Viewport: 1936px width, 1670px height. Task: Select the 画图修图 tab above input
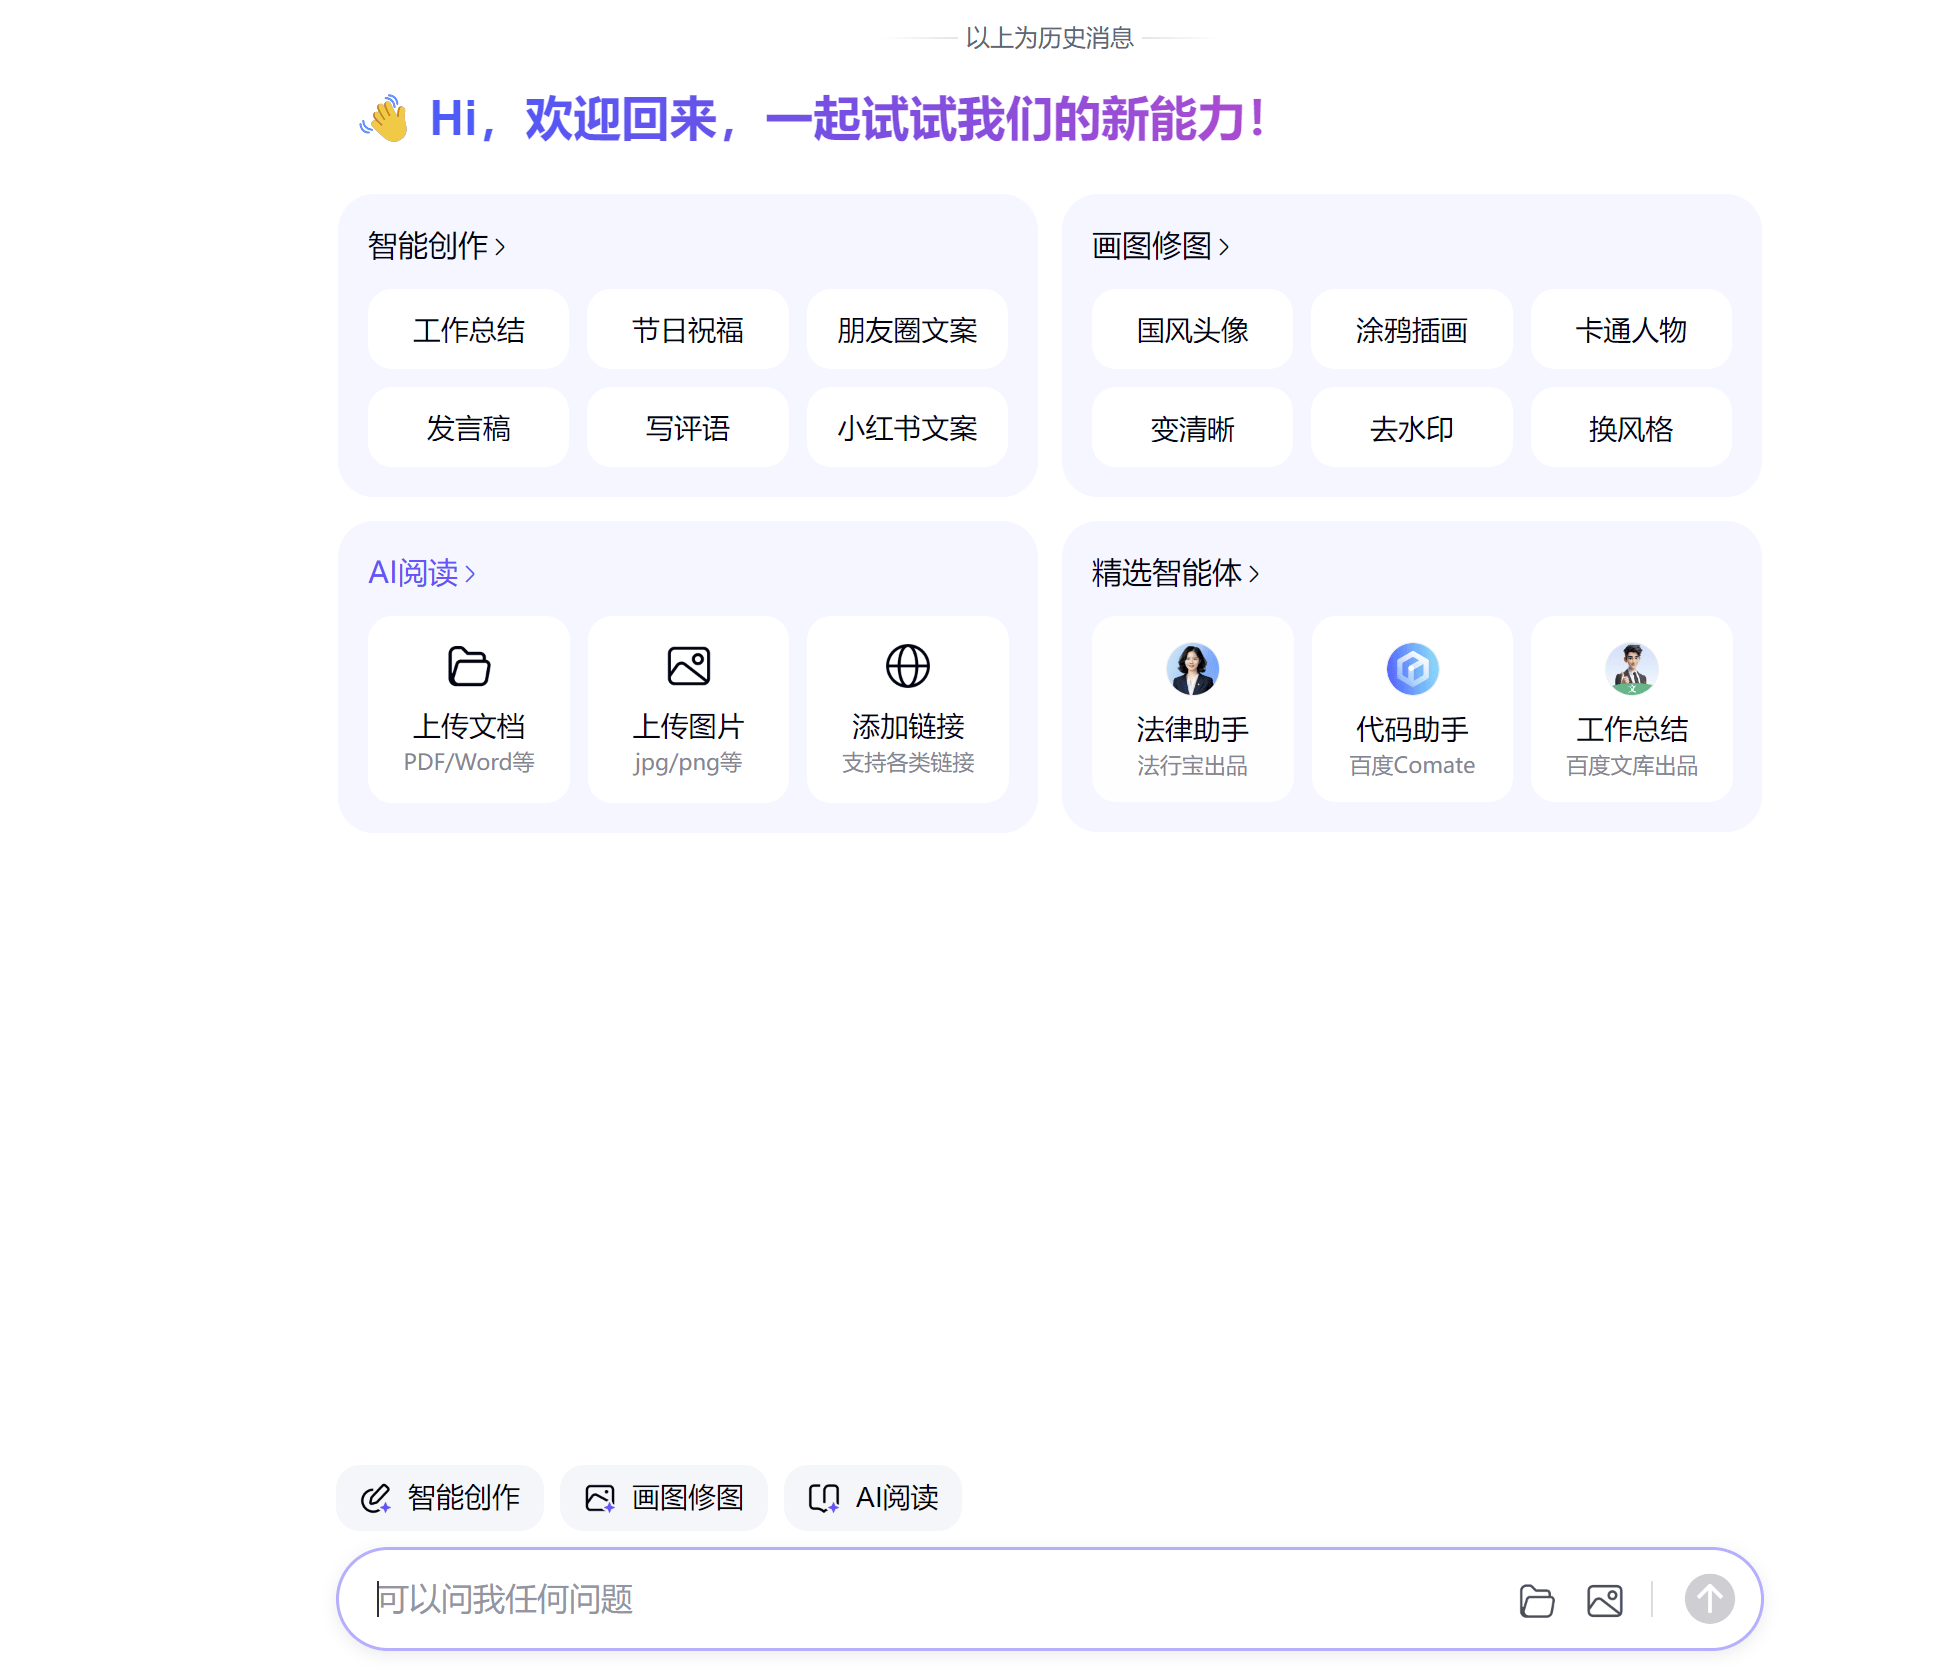pos(664,1498)
